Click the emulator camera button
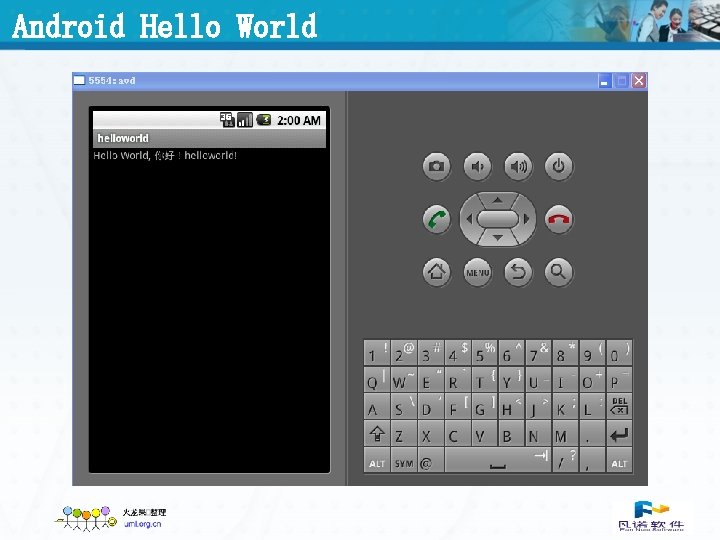The width and height of the screenshot is (720, 540). pyautogui.click(x=436, y=166)
